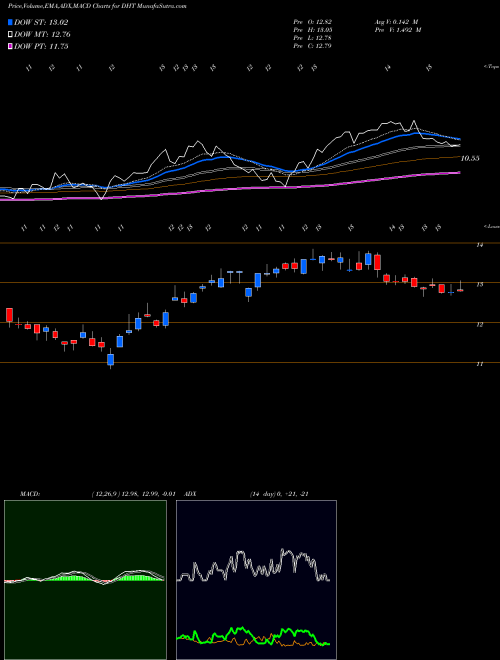Click the blue DOW ST legend swatch

(10, 22)
